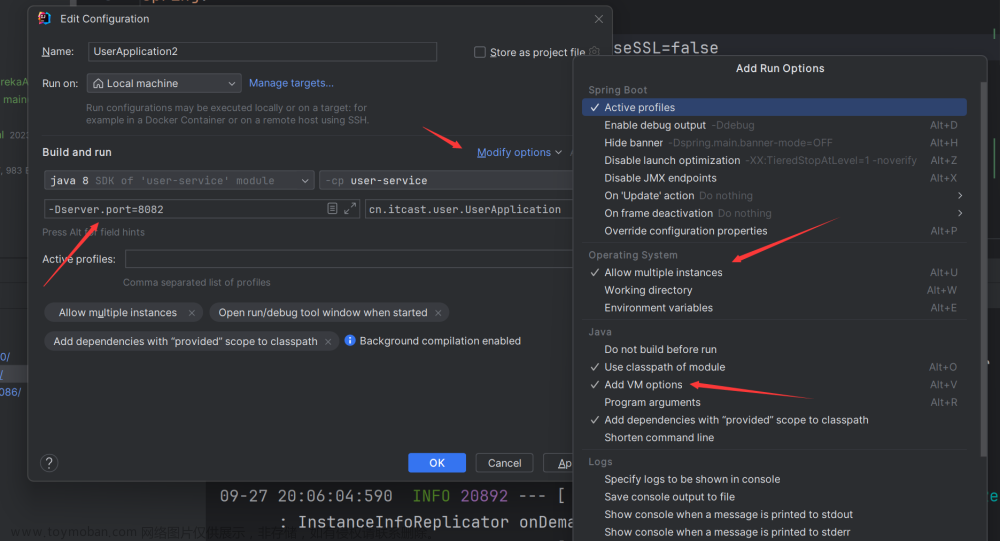The image size is (1000, 541).
Task: Select Enable debug output option
Action: (774, 125)
